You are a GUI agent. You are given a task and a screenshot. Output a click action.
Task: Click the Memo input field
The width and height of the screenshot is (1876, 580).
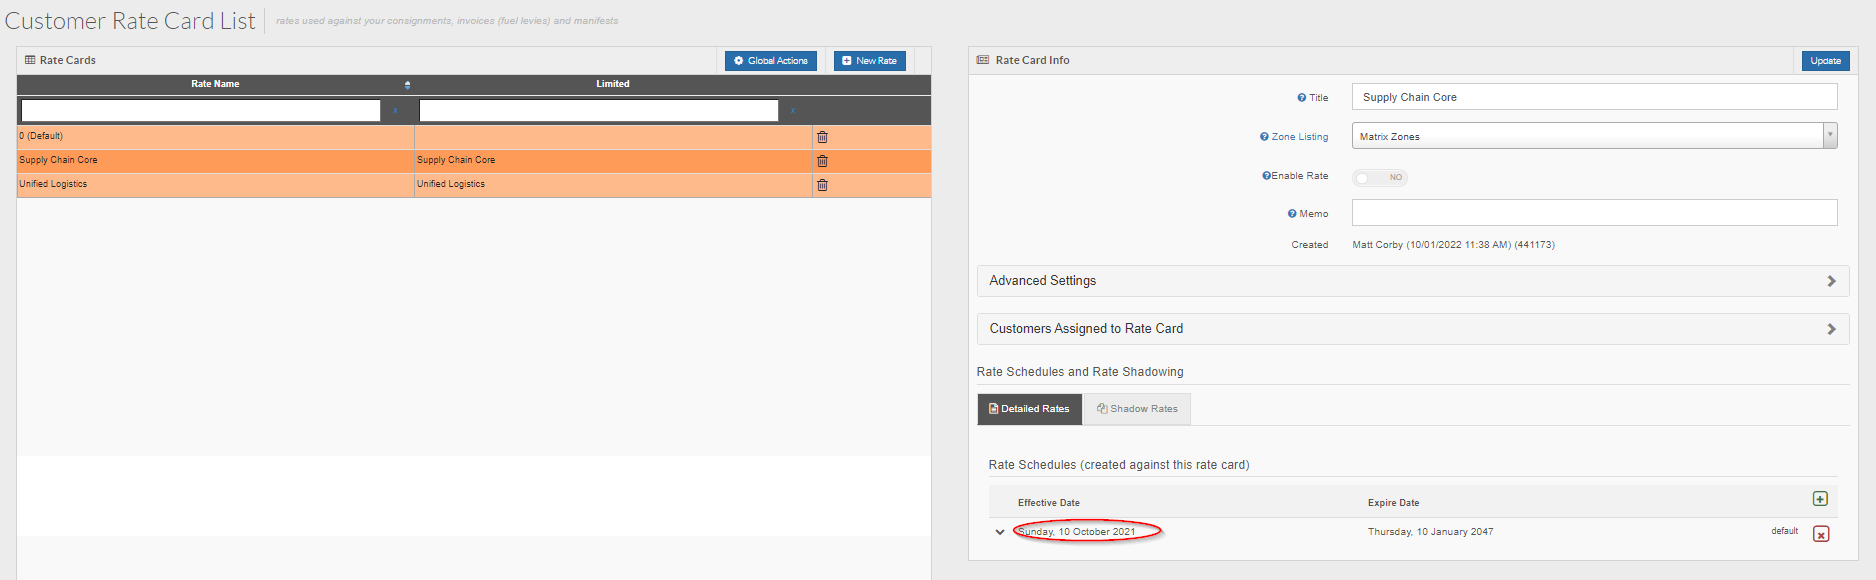pos(1594,212)
